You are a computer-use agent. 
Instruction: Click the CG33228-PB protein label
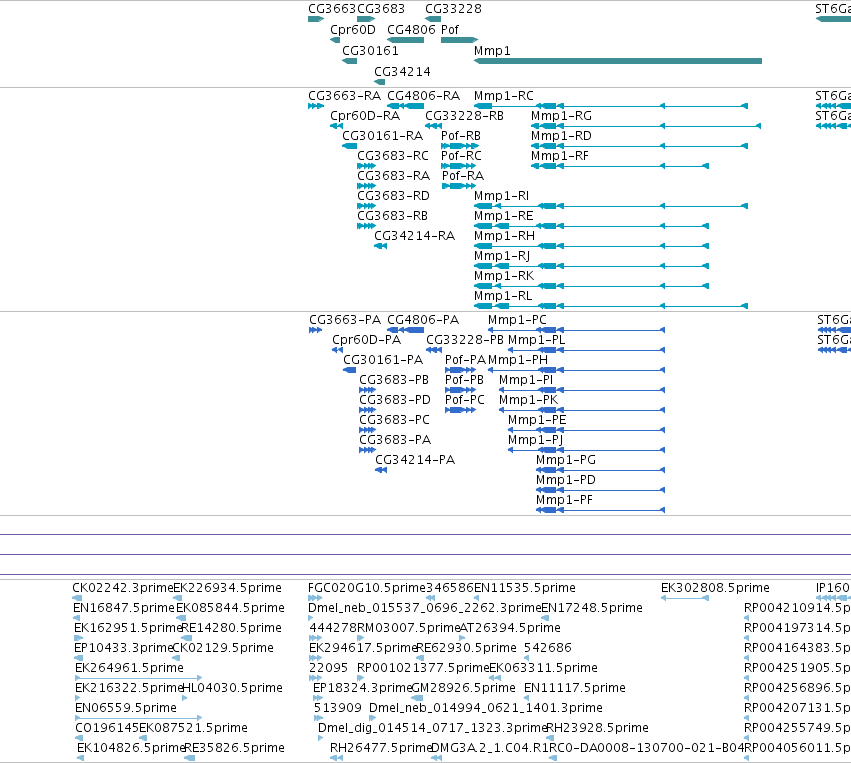coord(465,340)
